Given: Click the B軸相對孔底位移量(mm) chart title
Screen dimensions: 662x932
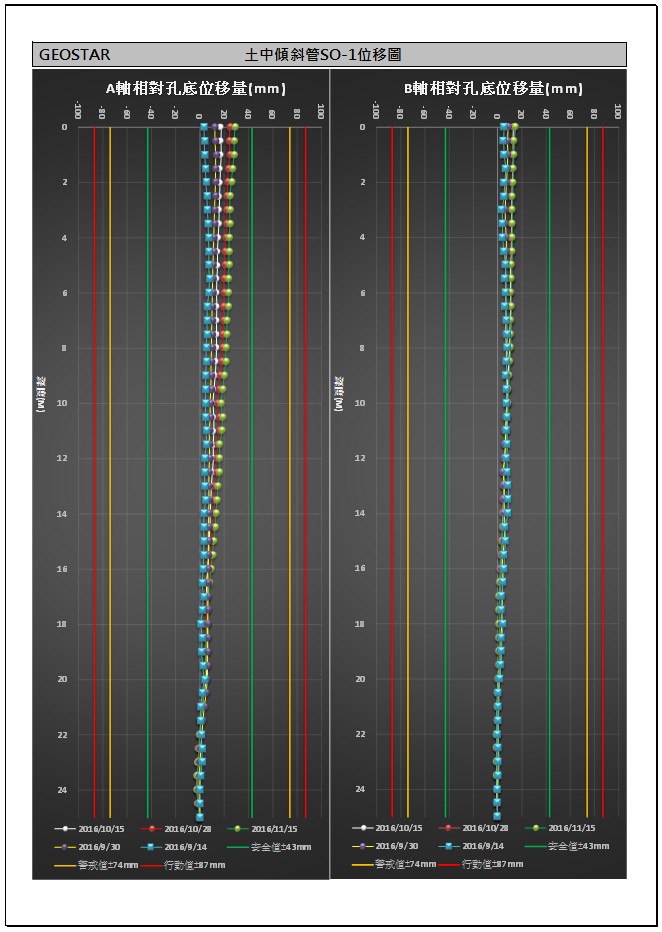Looking at the screenshot, I should (479, 89).
